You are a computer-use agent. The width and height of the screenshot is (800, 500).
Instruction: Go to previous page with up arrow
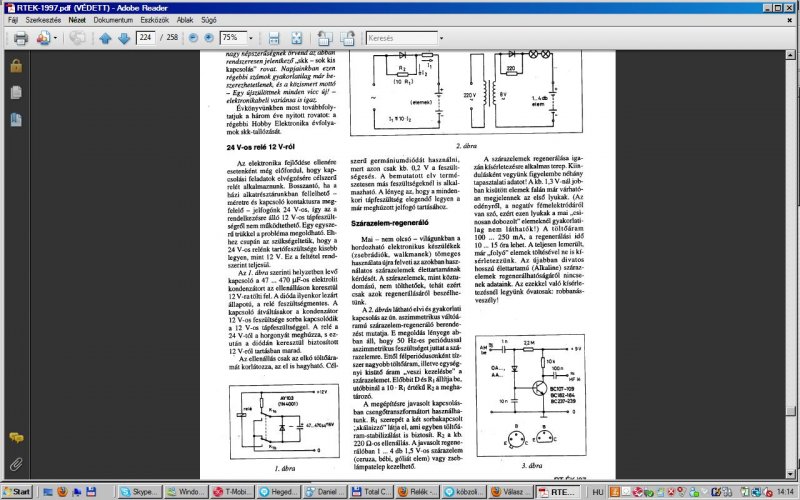click(105, 38)
